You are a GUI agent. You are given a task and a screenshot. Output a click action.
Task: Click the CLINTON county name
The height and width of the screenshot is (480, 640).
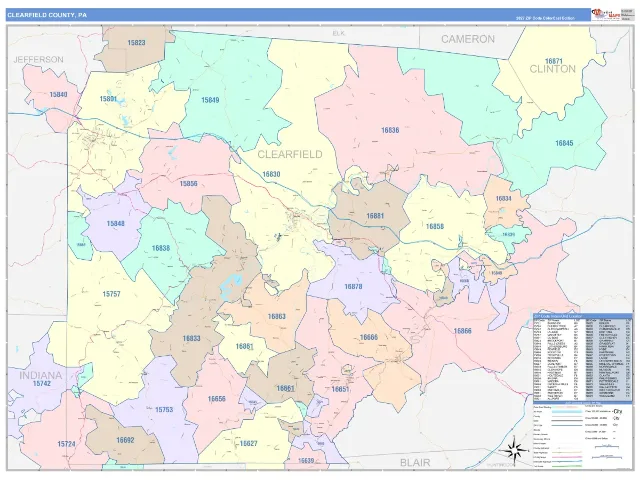click(x=553, y=69)
